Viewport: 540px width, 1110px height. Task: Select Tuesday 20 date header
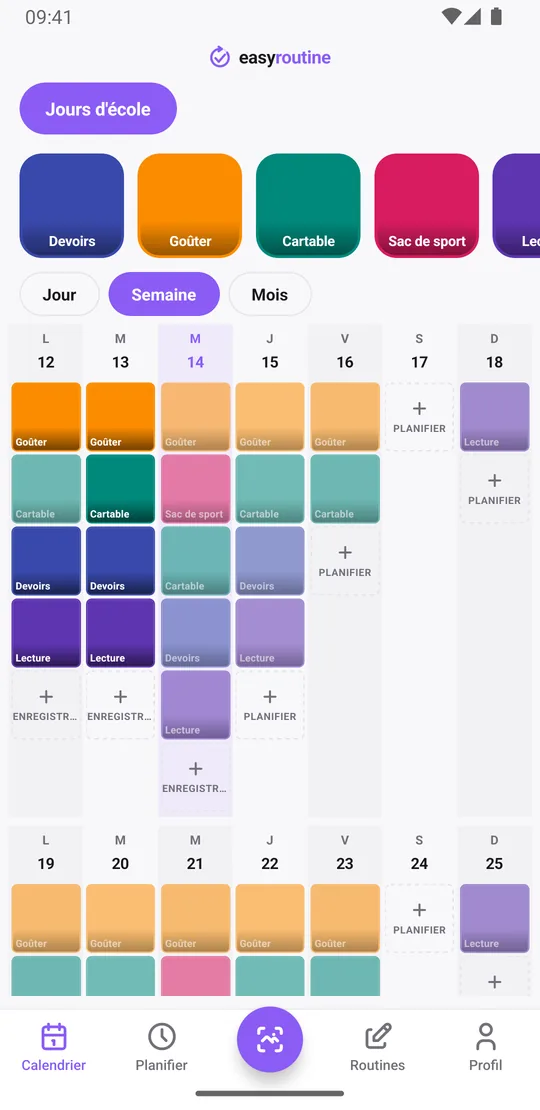pyautogui.click(x=120, y=853)
